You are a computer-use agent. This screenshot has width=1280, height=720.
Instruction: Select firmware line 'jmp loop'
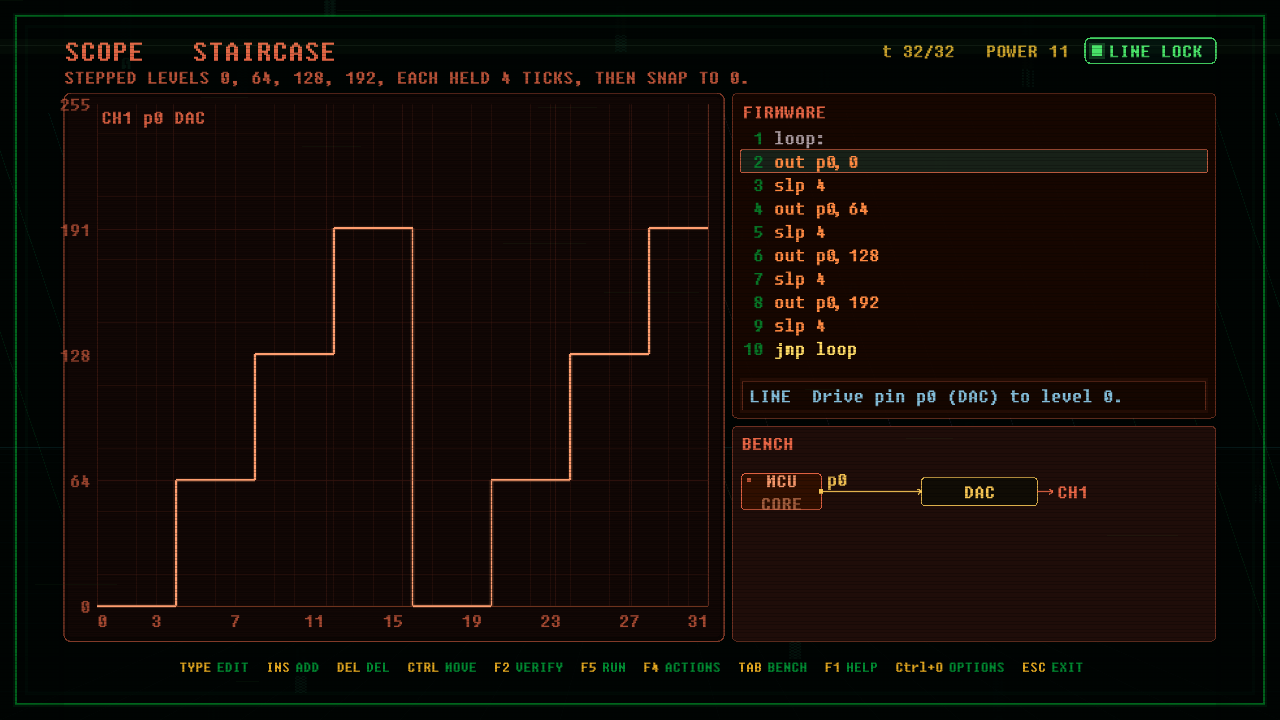click(x=974, y=349)
